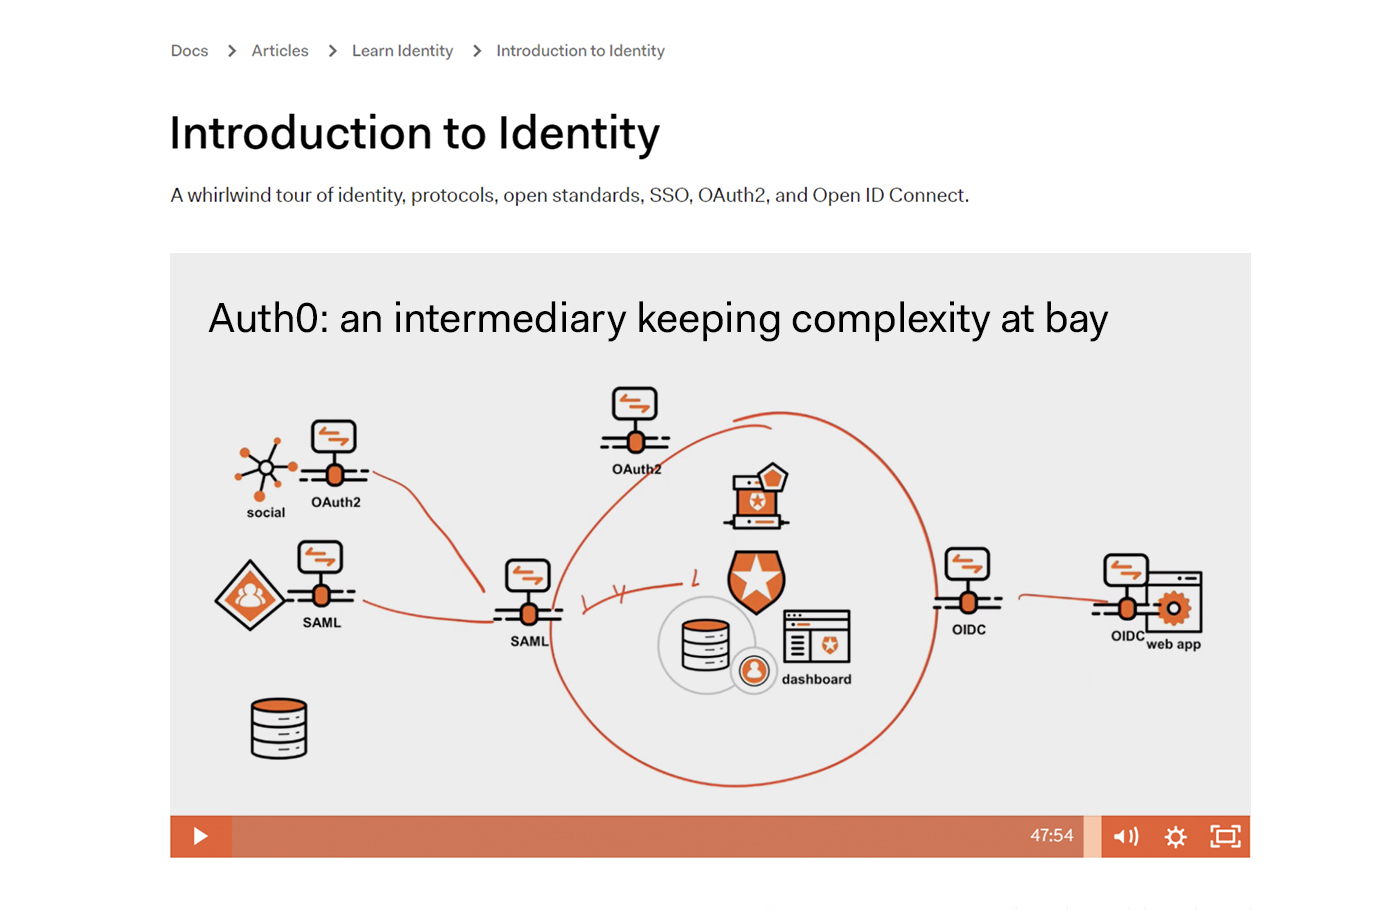Select the SAML icon beside the Auth0 circle

pyautogui.click(x=528, y=580)
